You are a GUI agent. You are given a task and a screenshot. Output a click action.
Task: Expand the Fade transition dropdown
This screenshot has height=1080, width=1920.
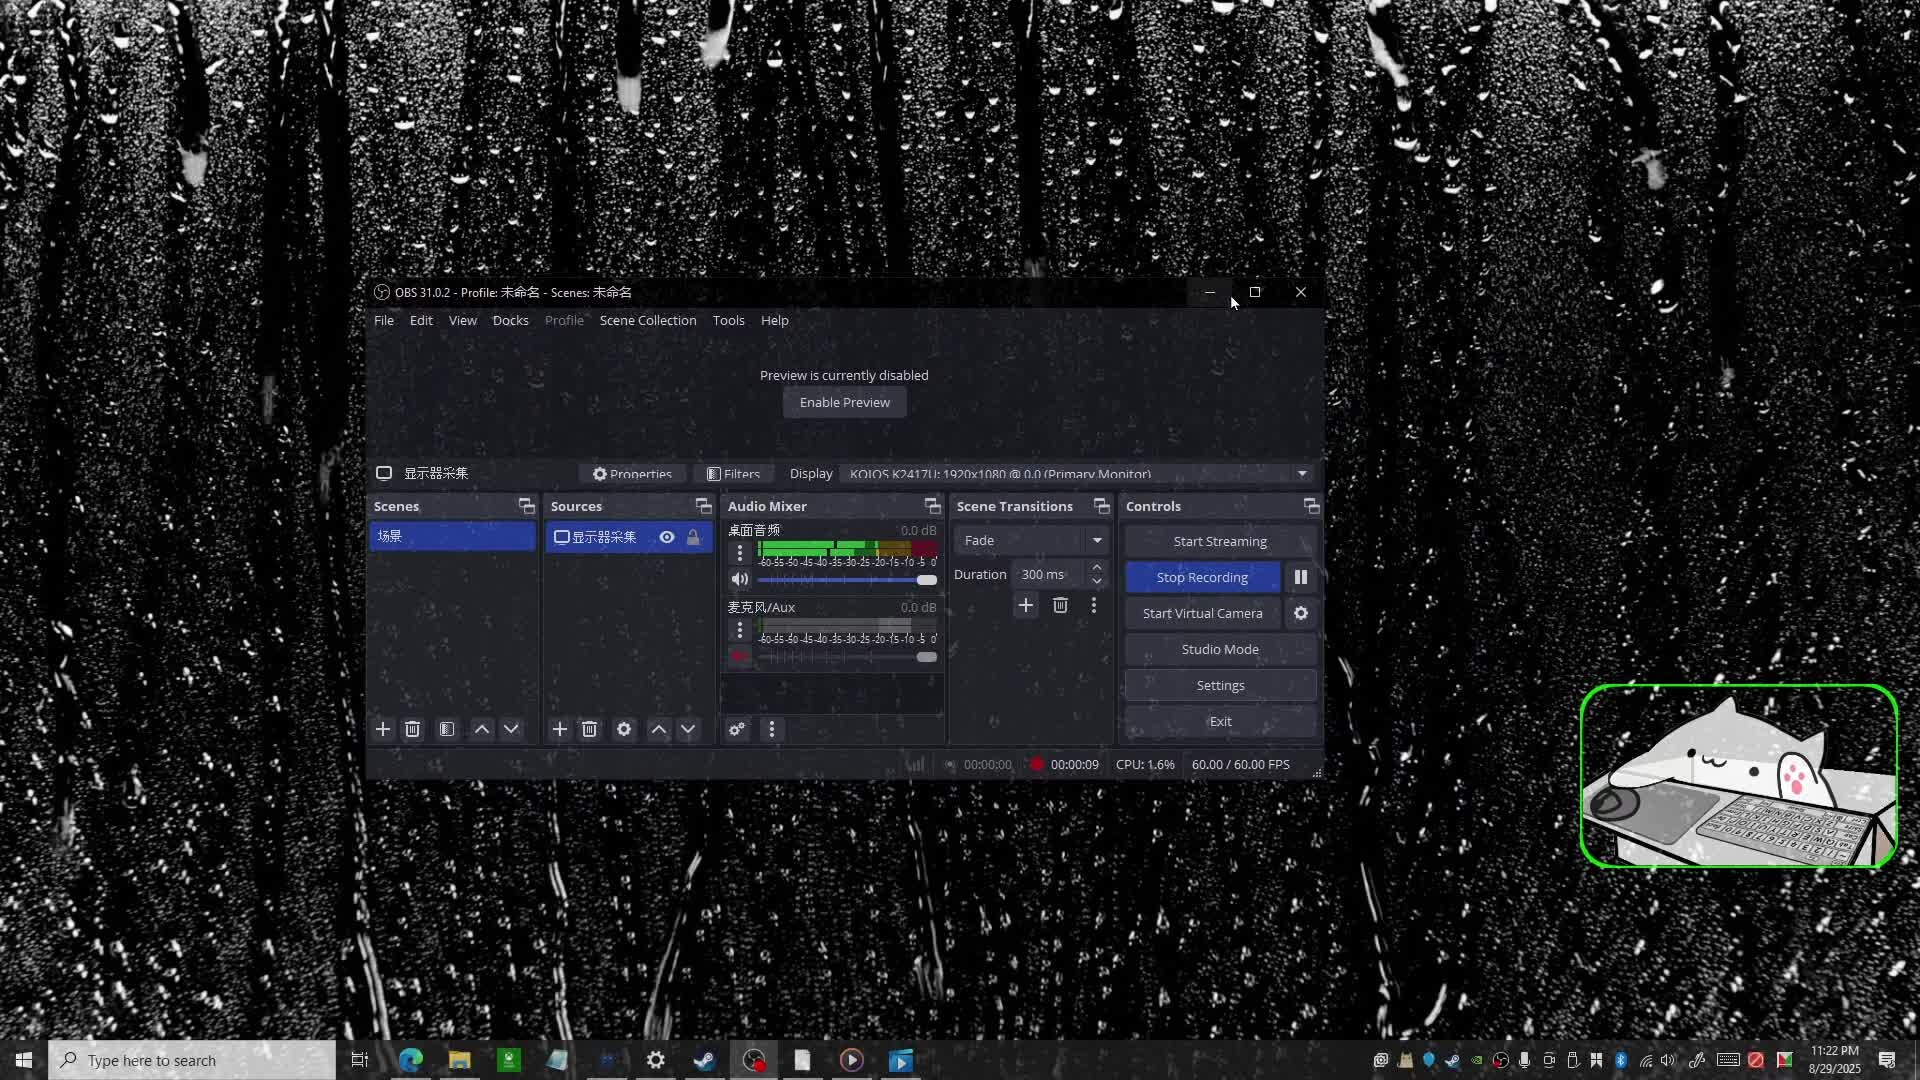click(1097, 540)
